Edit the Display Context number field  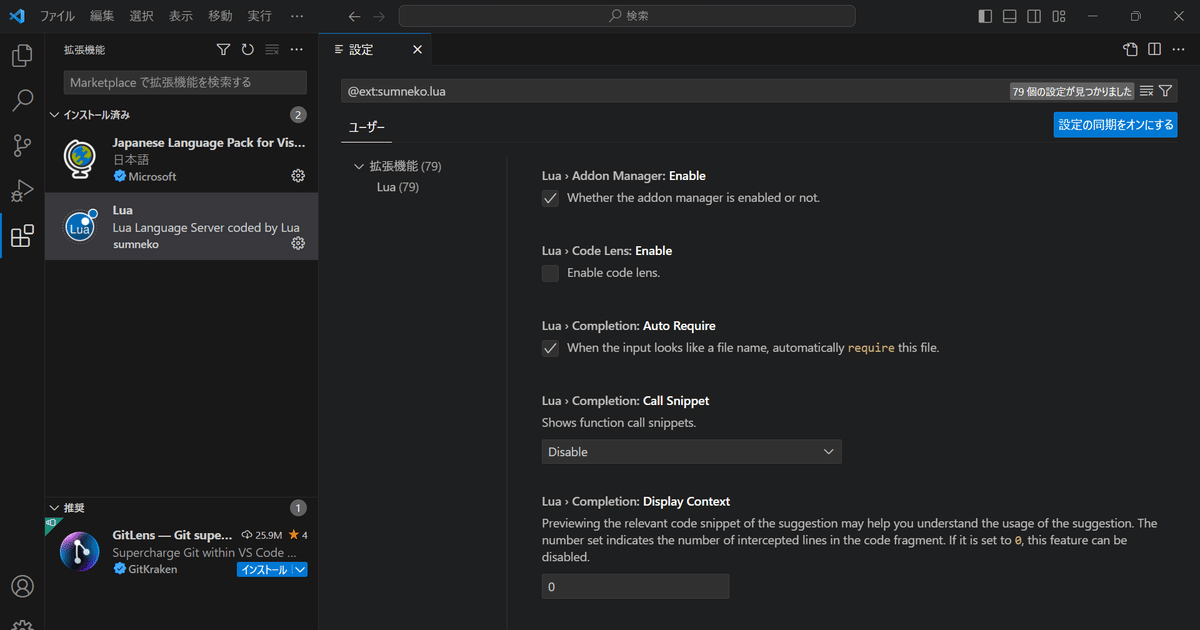pyautogui.click(x=635, y=587)
